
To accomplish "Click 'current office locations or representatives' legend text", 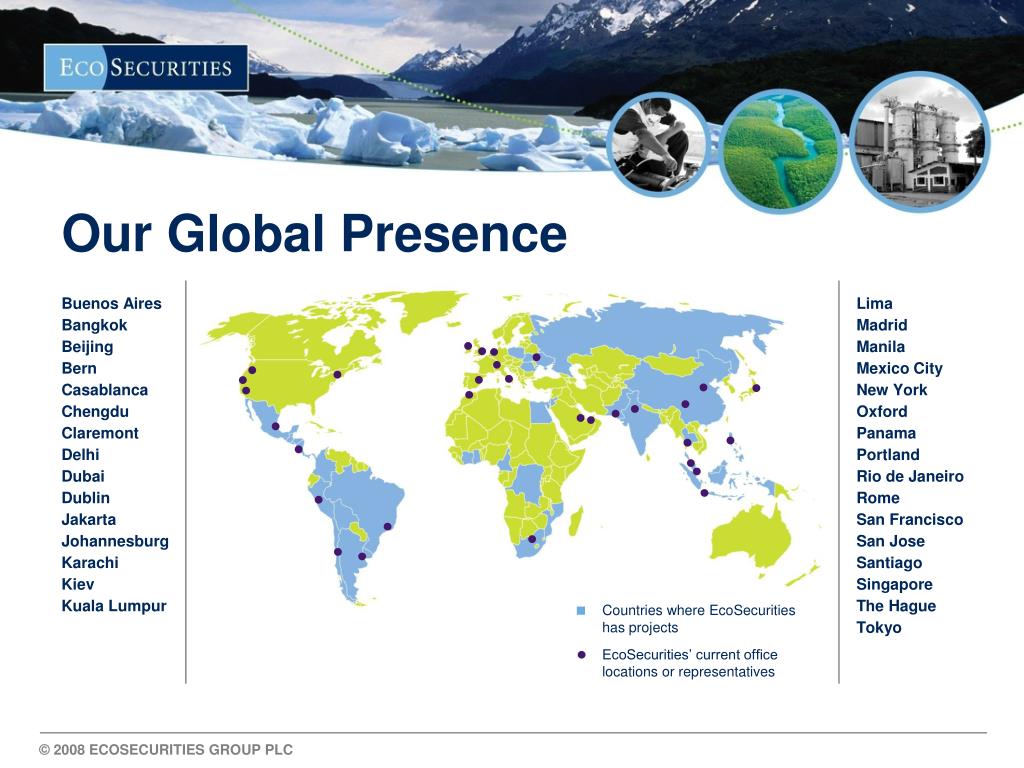I will [690, 663].
